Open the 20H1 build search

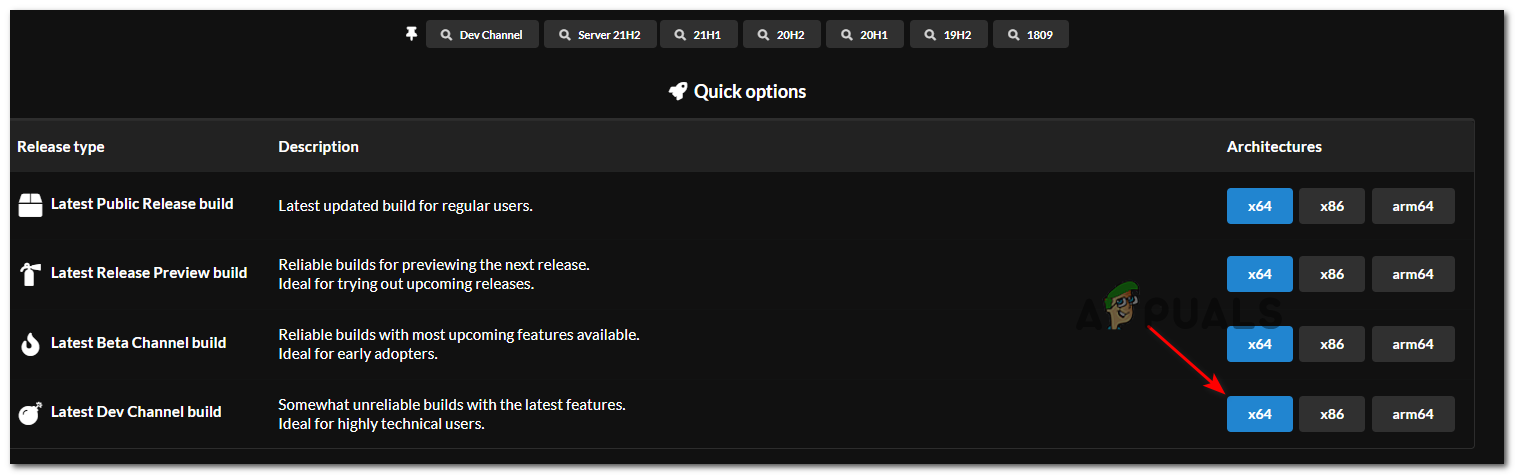point(866,35)
